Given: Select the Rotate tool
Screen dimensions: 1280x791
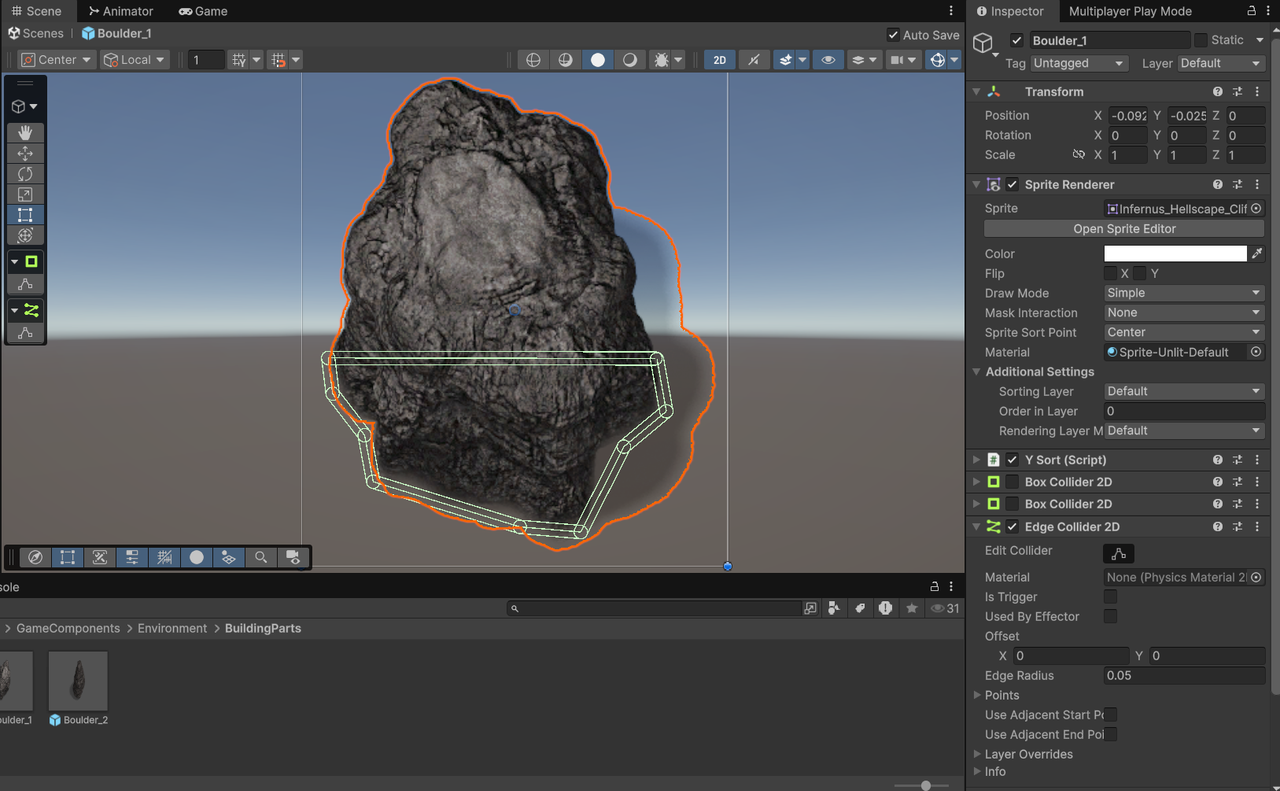Looking at the screenshot, I should pos(25,174).
